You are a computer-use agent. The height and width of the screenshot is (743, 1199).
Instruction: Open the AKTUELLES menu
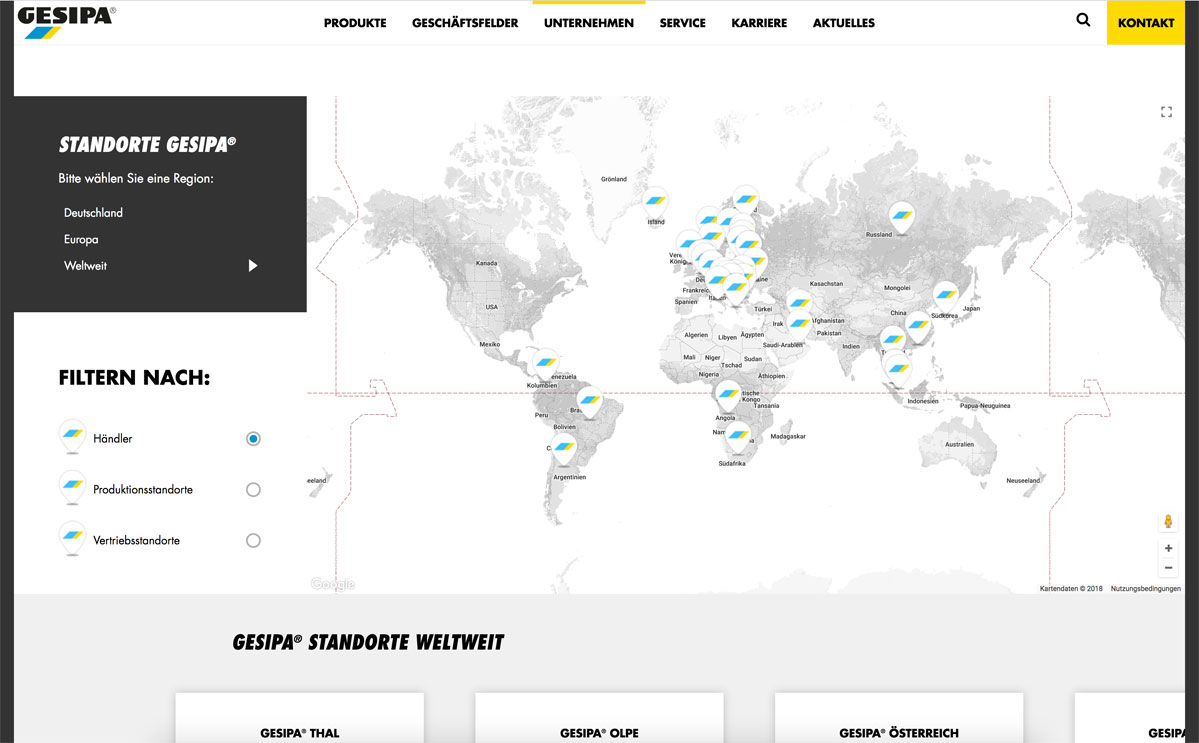(843, 23)
